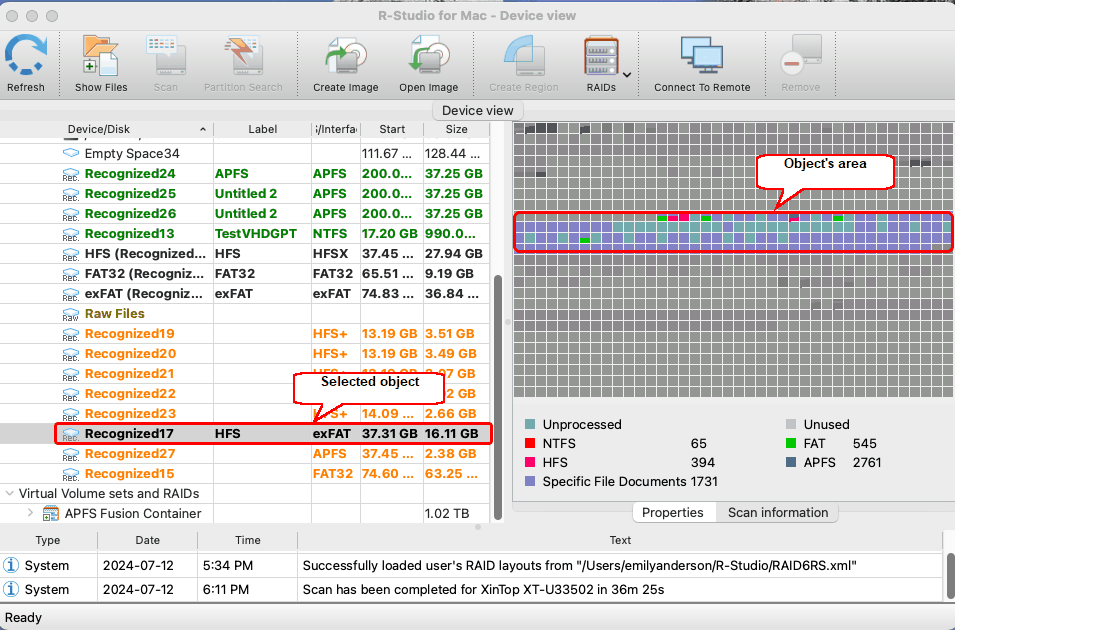Image resolution: width=1116 pixels, height=630 pixels.
Task: Click the Unprocessed legend color swatch
Action: [530, 424]
